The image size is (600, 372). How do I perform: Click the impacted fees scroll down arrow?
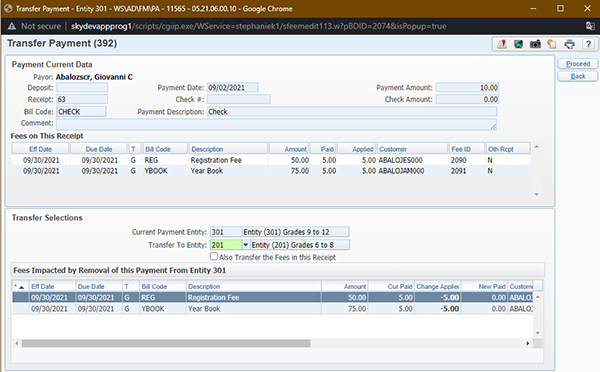pyautogui.click(x=538, y=333)
